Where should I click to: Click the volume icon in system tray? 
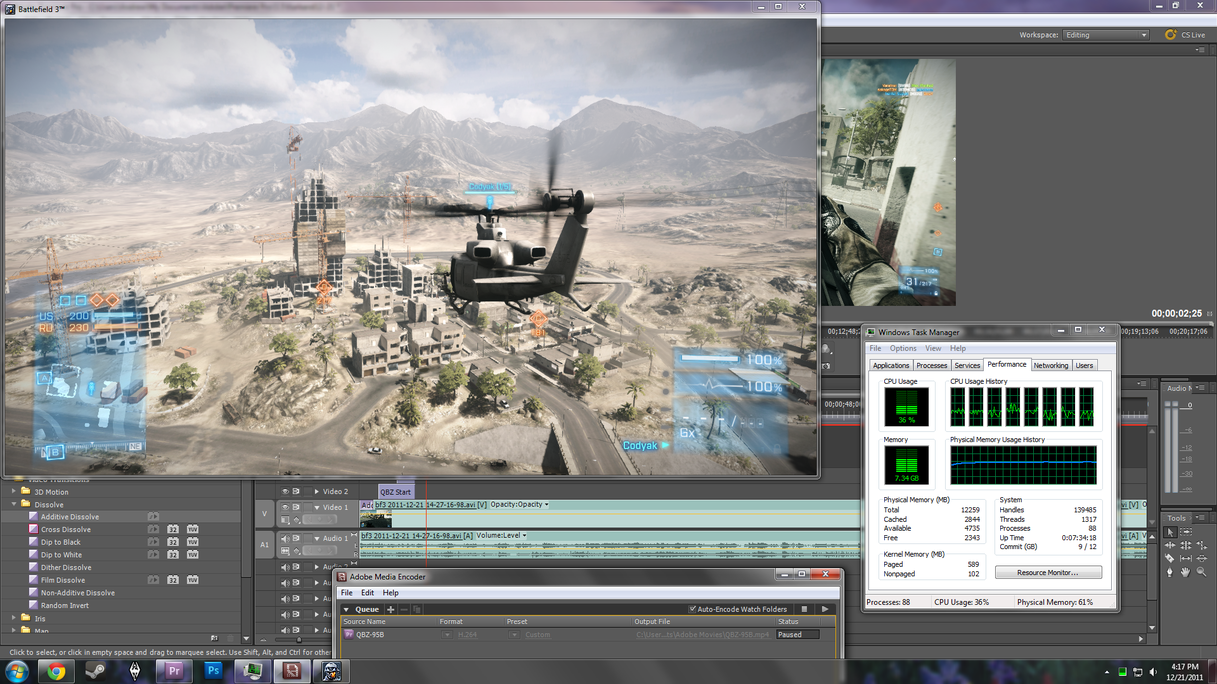(1153, 672)
